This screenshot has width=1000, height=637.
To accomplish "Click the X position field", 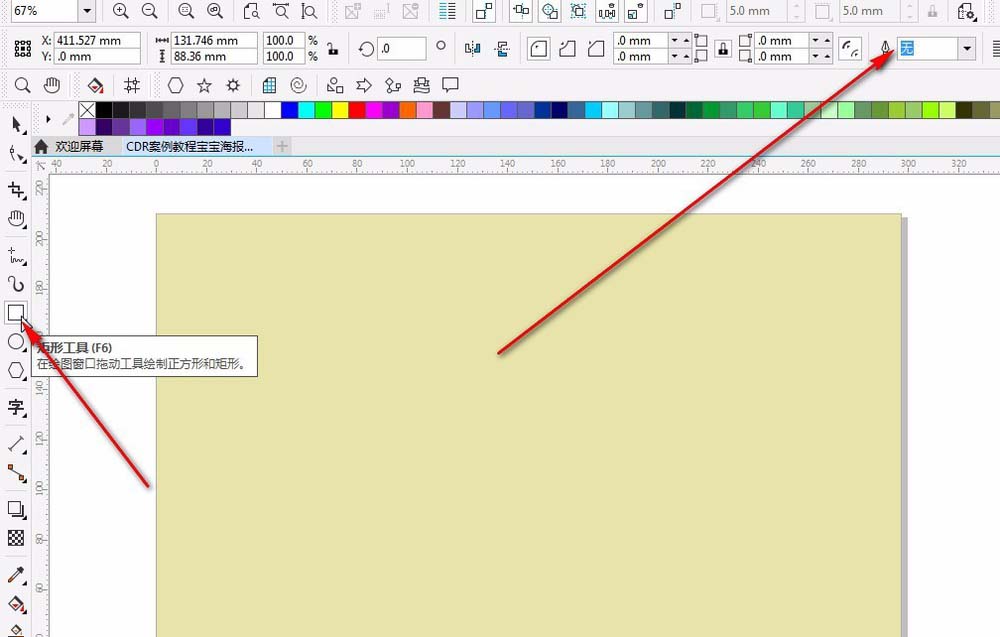I will pos(97,40).
